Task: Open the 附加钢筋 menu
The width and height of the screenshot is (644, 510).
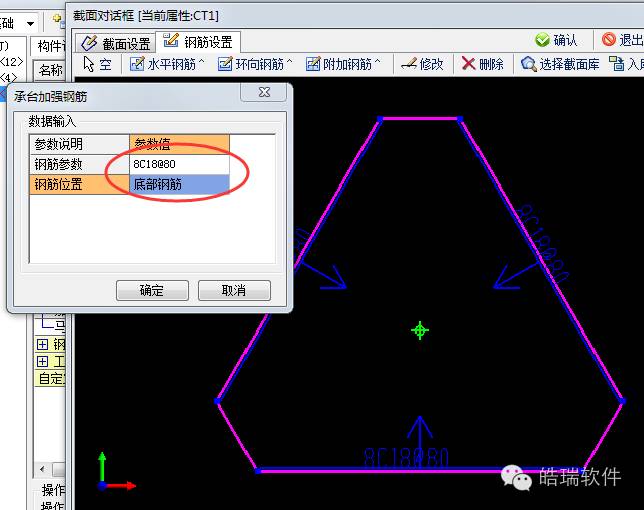Action: [x=343, y=64]
